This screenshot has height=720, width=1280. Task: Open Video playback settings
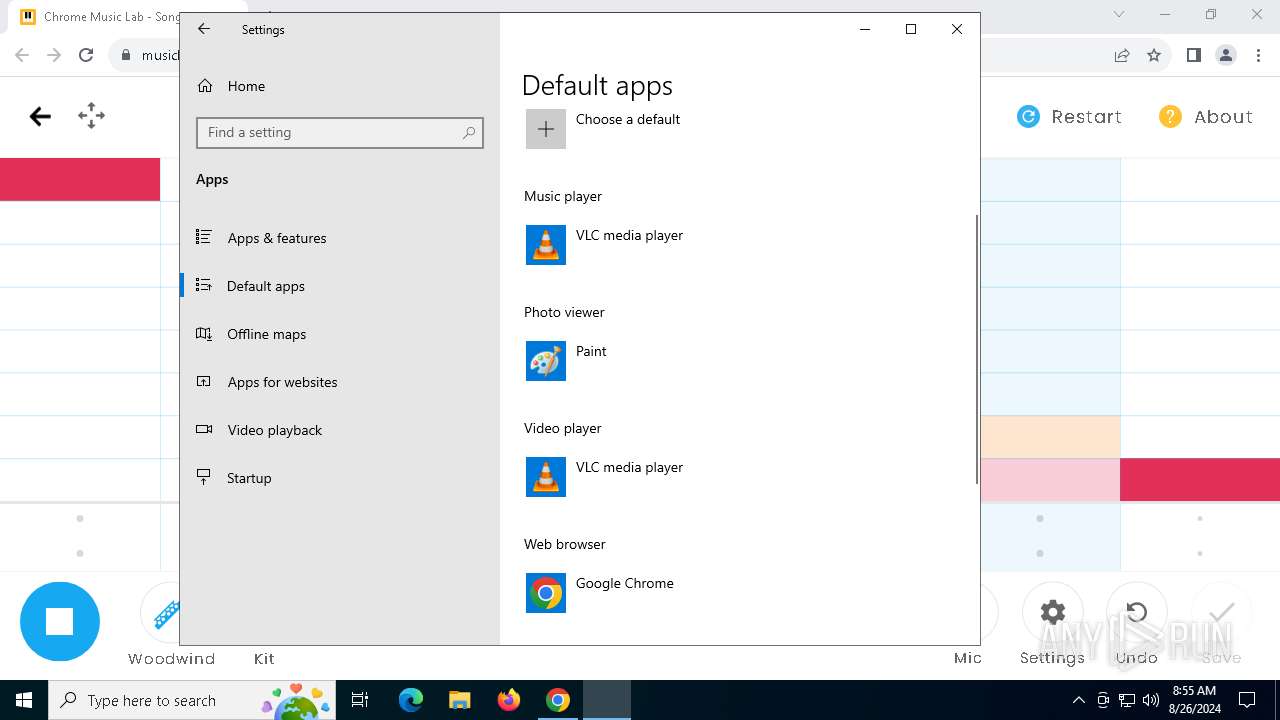click(340, 430)
